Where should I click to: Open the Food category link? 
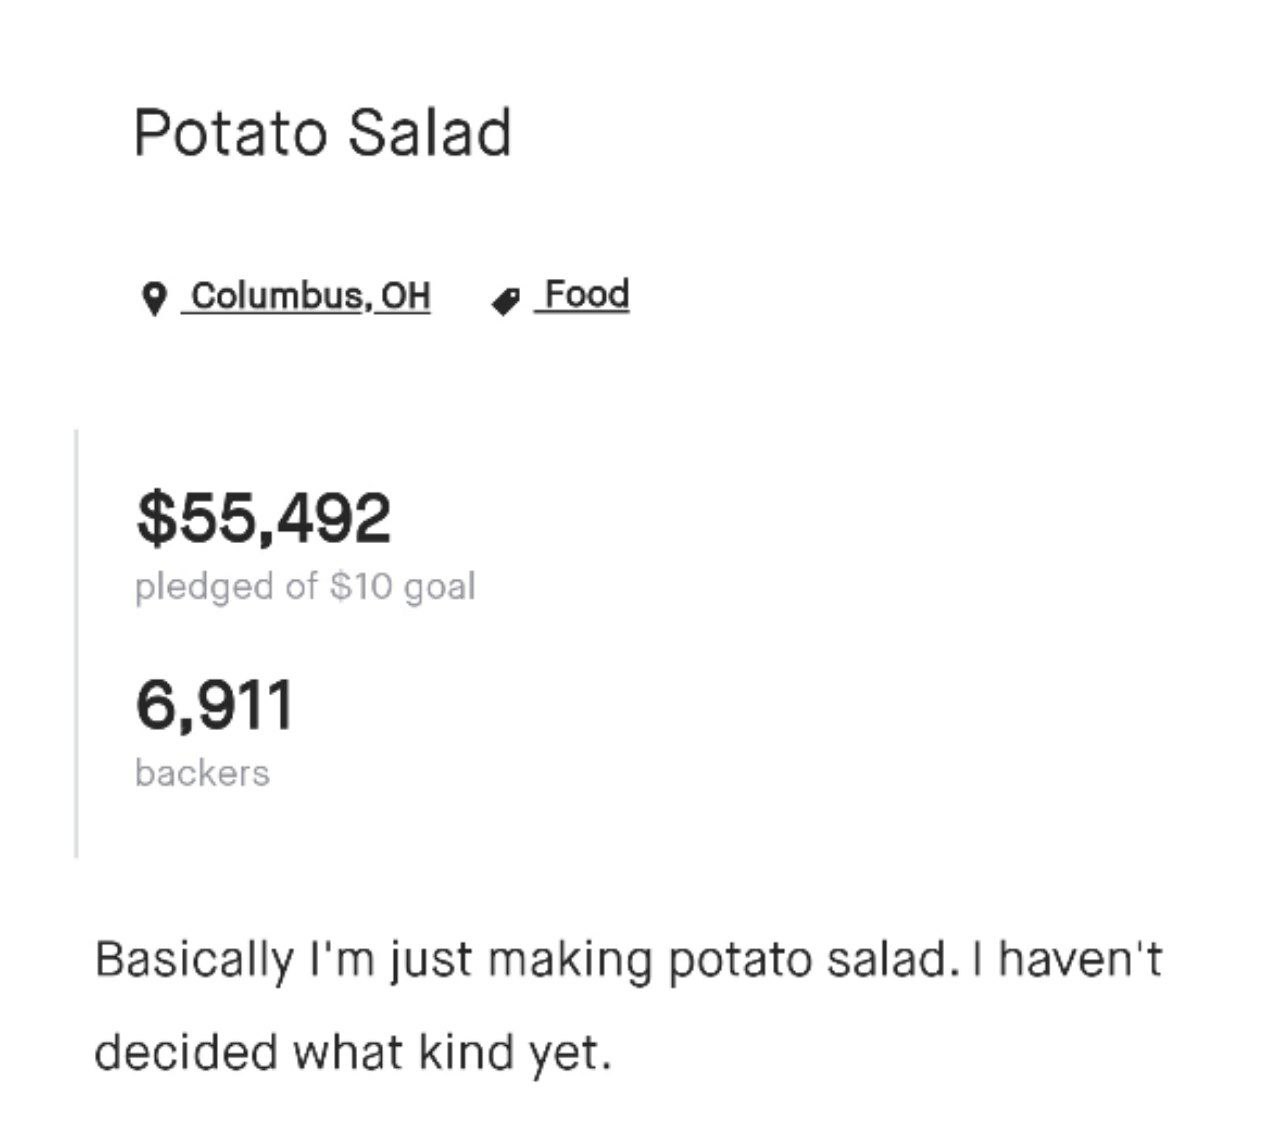click(583, 295)
